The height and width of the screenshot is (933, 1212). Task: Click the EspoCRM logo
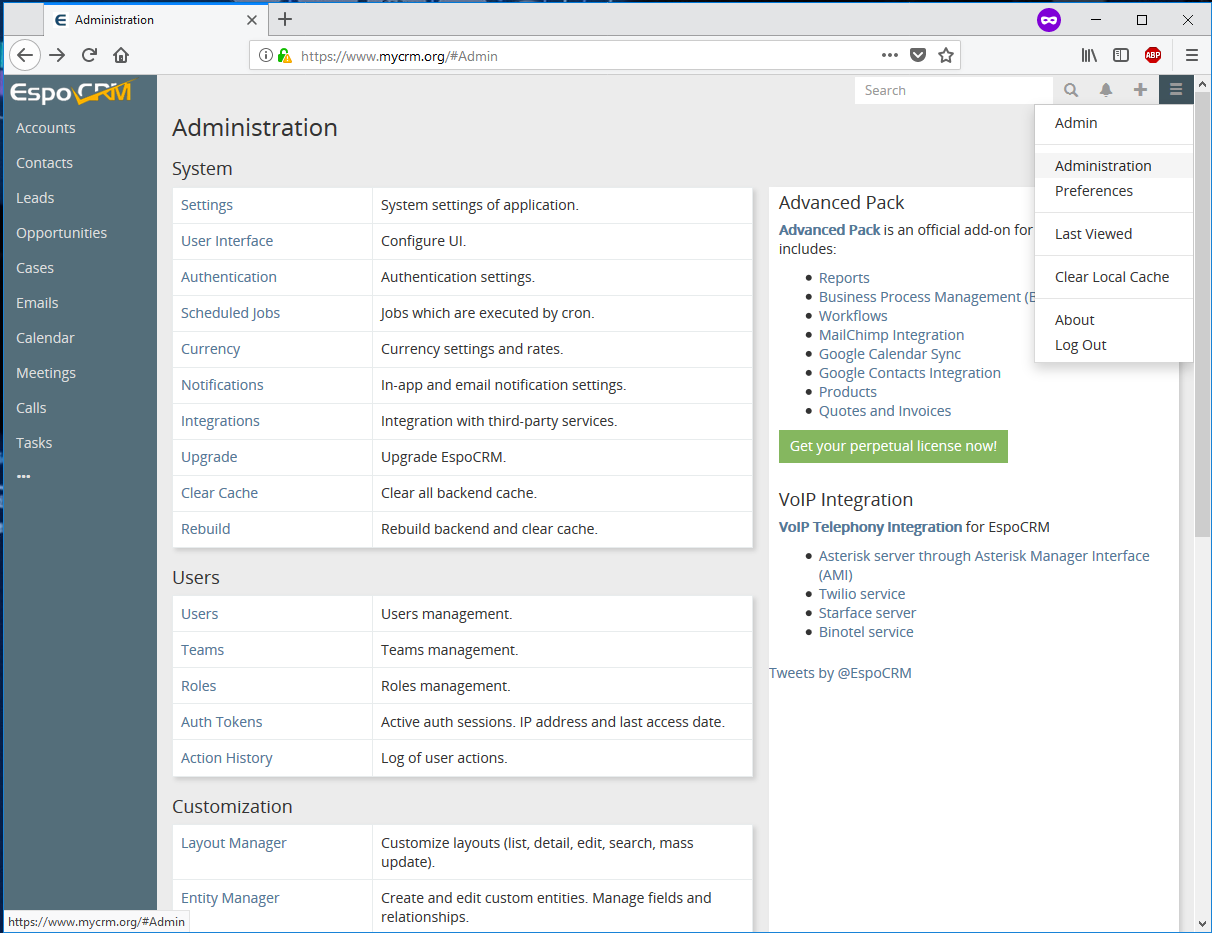click(70, 93)
